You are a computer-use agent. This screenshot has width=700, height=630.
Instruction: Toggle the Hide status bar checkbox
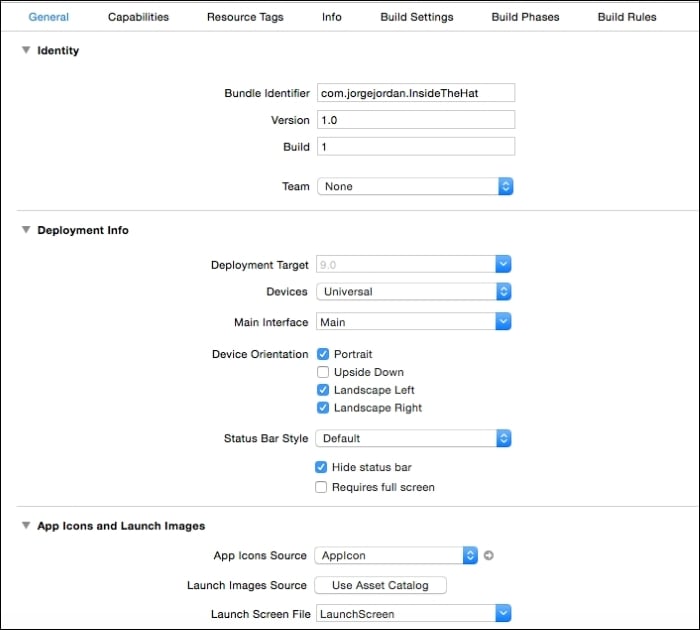(x=321, y=467)
